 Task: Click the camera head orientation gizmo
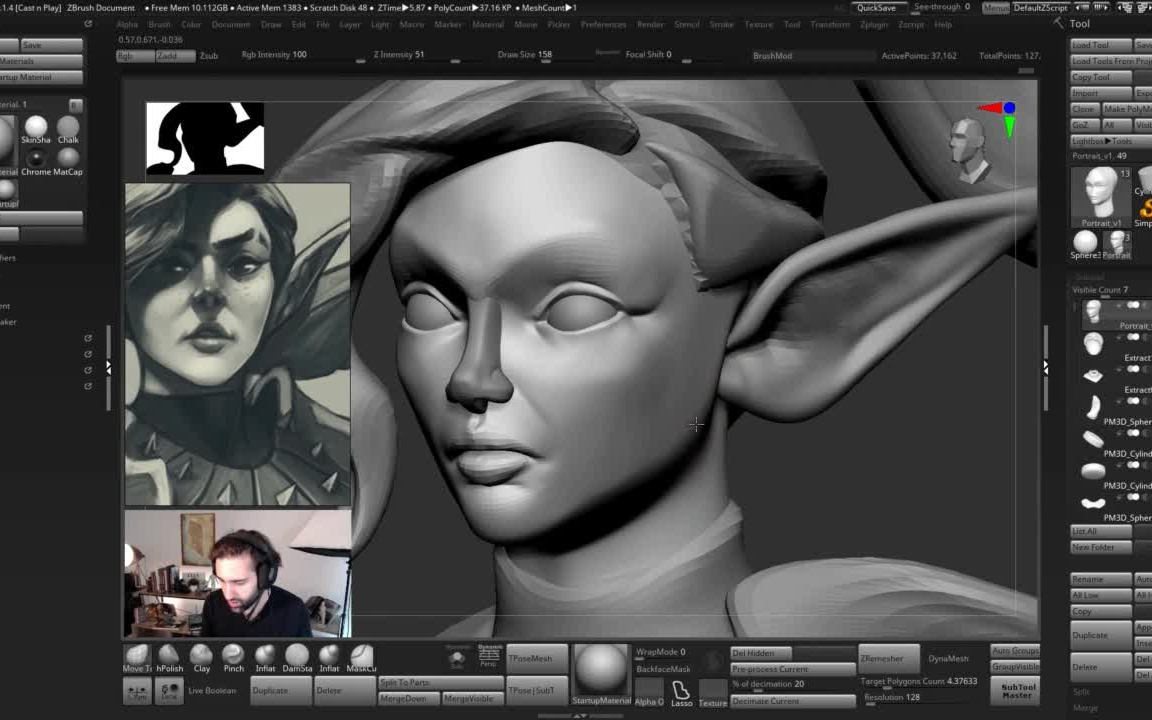point(968,150)
